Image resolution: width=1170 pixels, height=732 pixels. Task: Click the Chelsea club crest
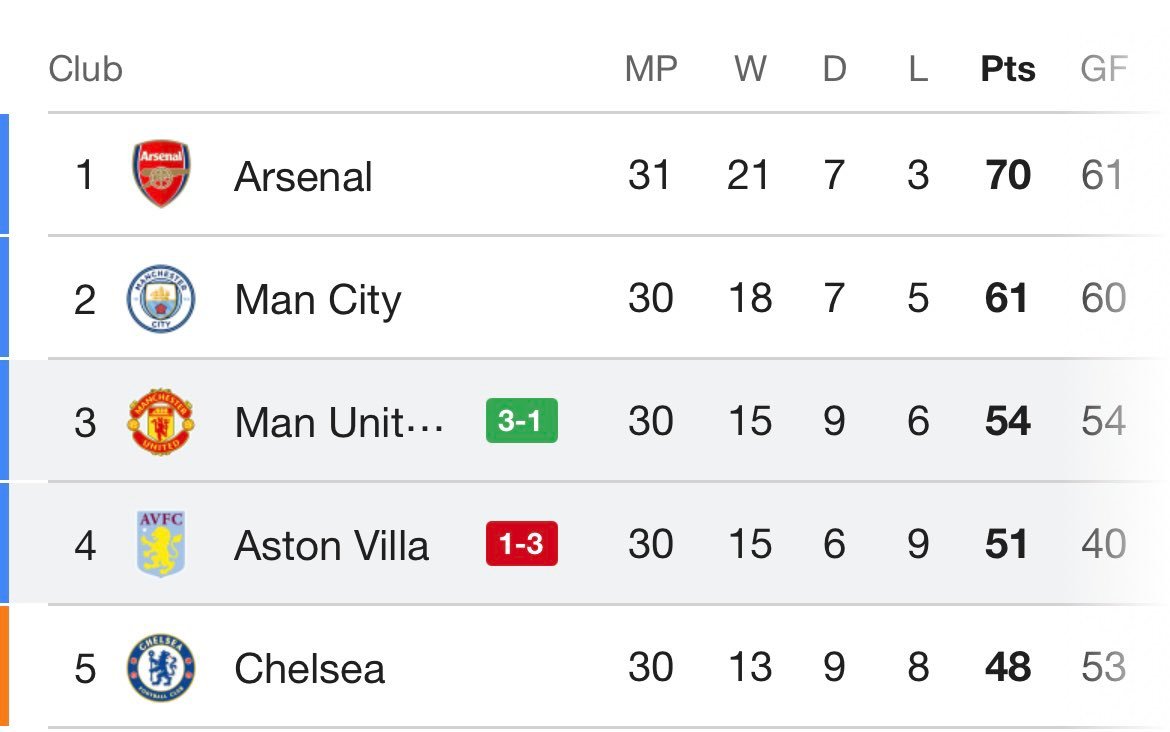pos(161,668)
